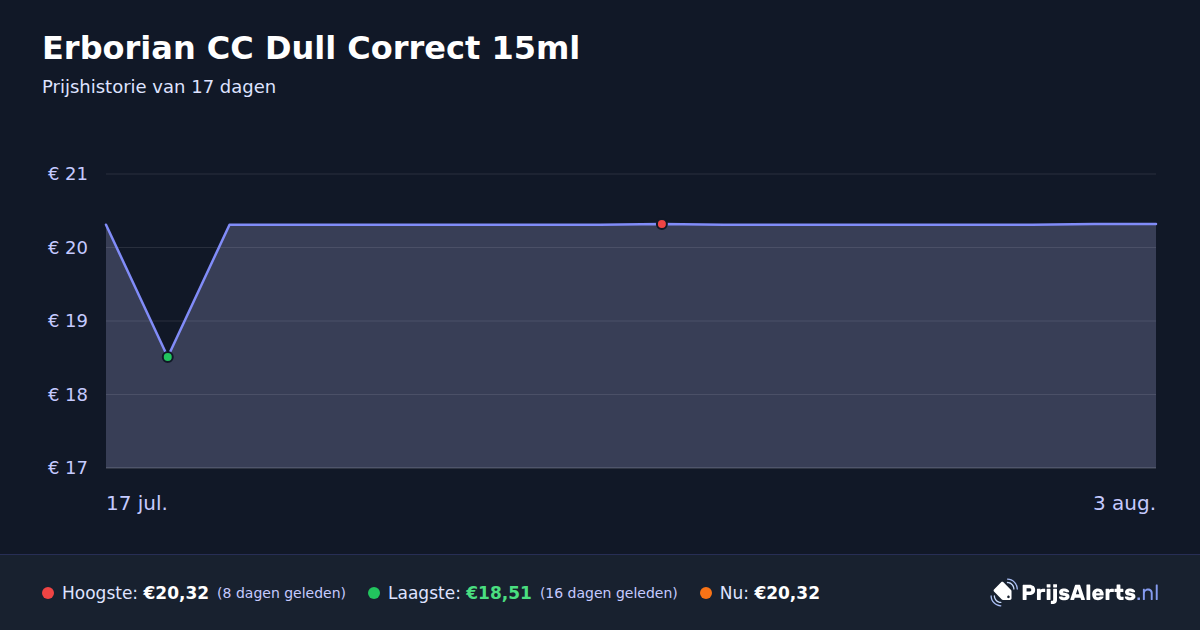Viewport: 1200px width, 630px height.
Task: Click the highest price value €20,32
Action: [176, 593]
